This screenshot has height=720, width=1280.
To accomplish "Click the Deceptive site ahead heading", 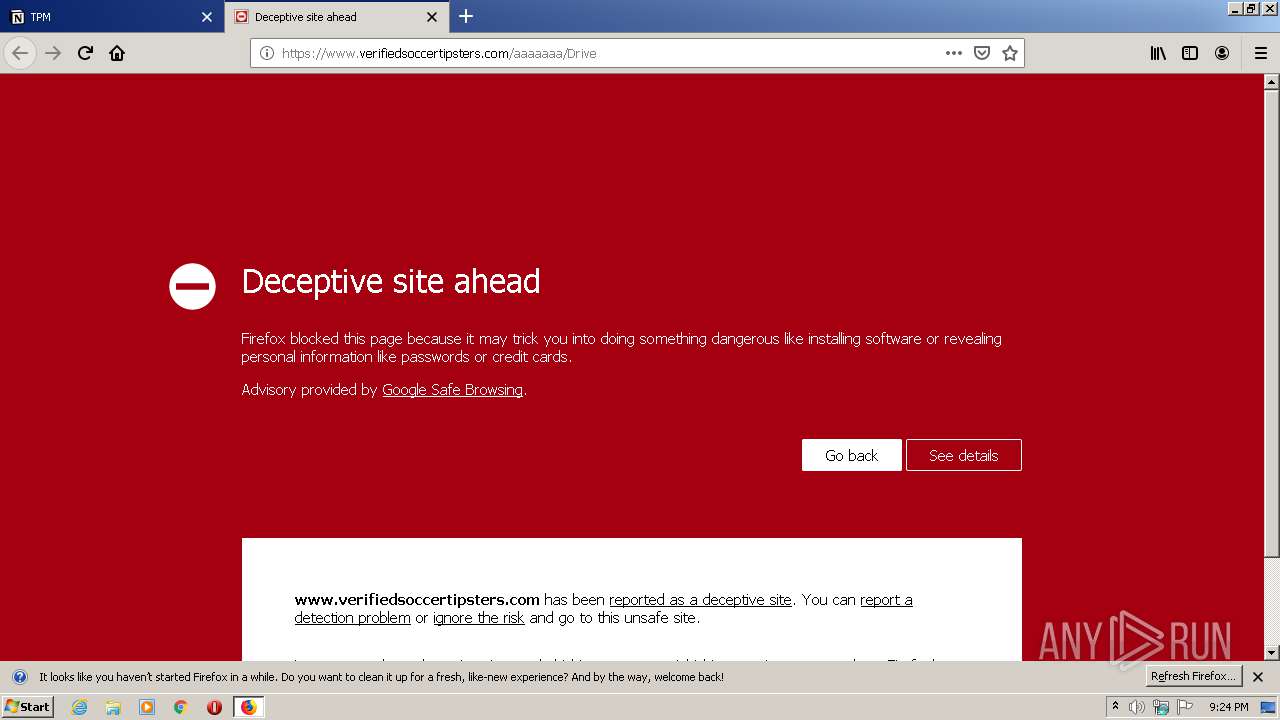I will pyautogui.click(x=391, y=281).
